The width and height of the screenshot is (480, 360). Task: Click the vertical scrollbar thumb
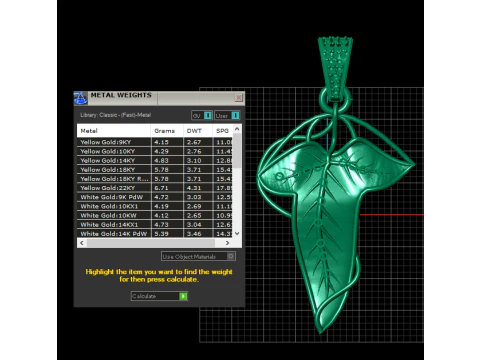[x=237, y=151]
